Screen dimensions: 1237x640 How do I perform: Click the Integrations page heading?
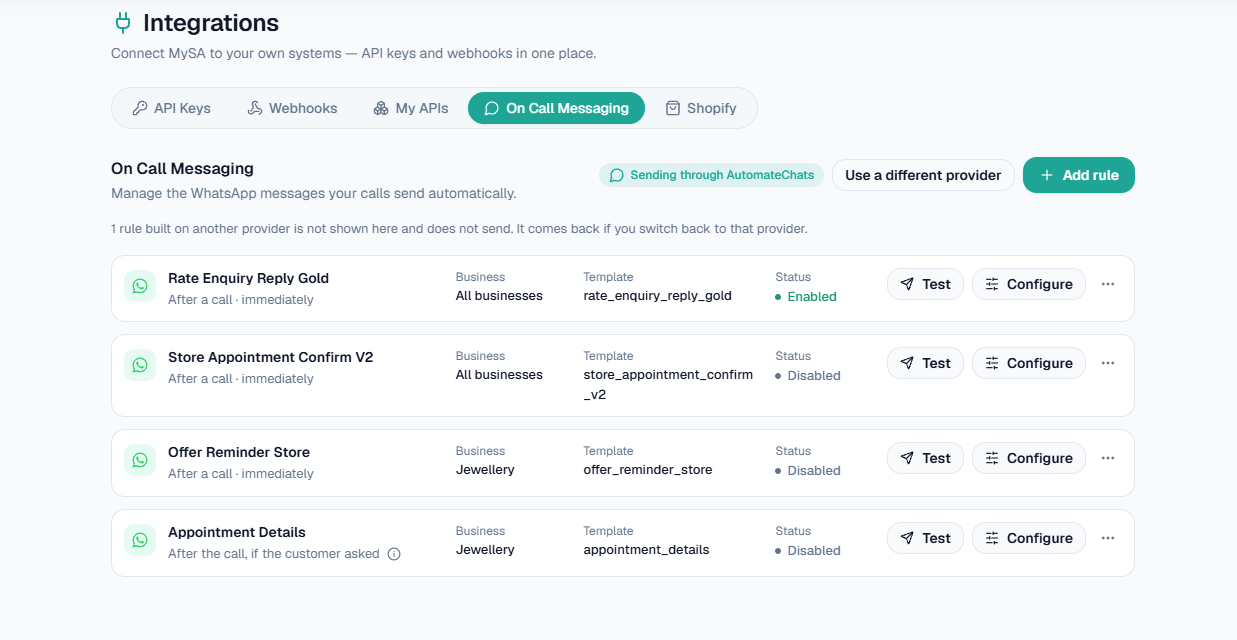(x=211, y=23)
